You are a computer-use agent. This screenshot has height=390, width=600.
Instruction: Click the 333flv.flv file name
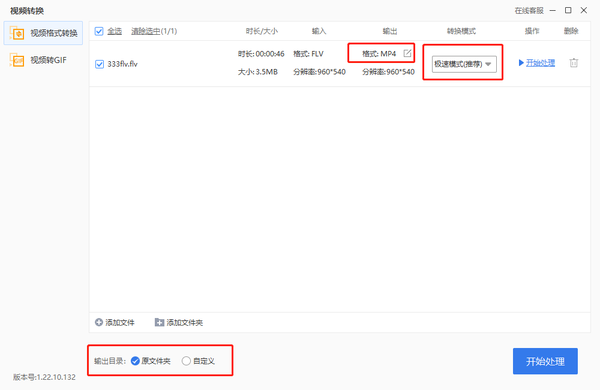pos(122,64)
